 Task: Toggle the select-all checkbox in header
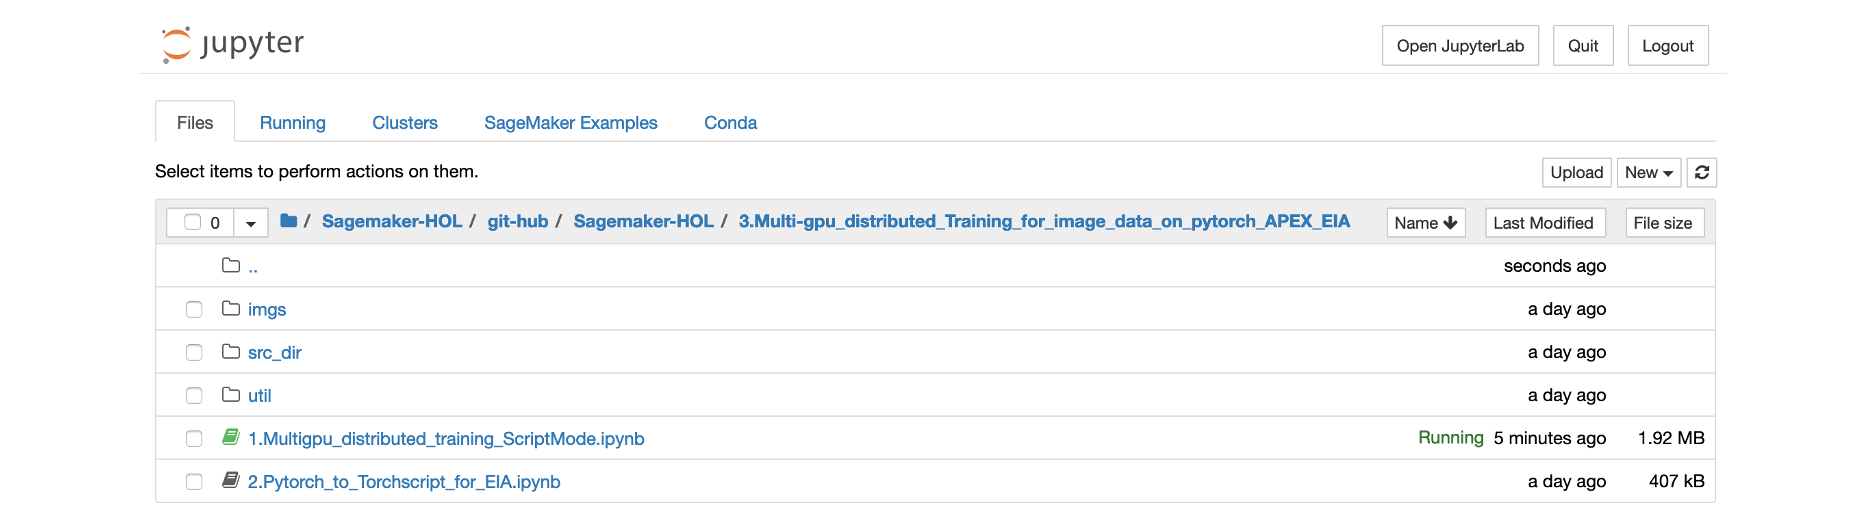pos(193,222)
